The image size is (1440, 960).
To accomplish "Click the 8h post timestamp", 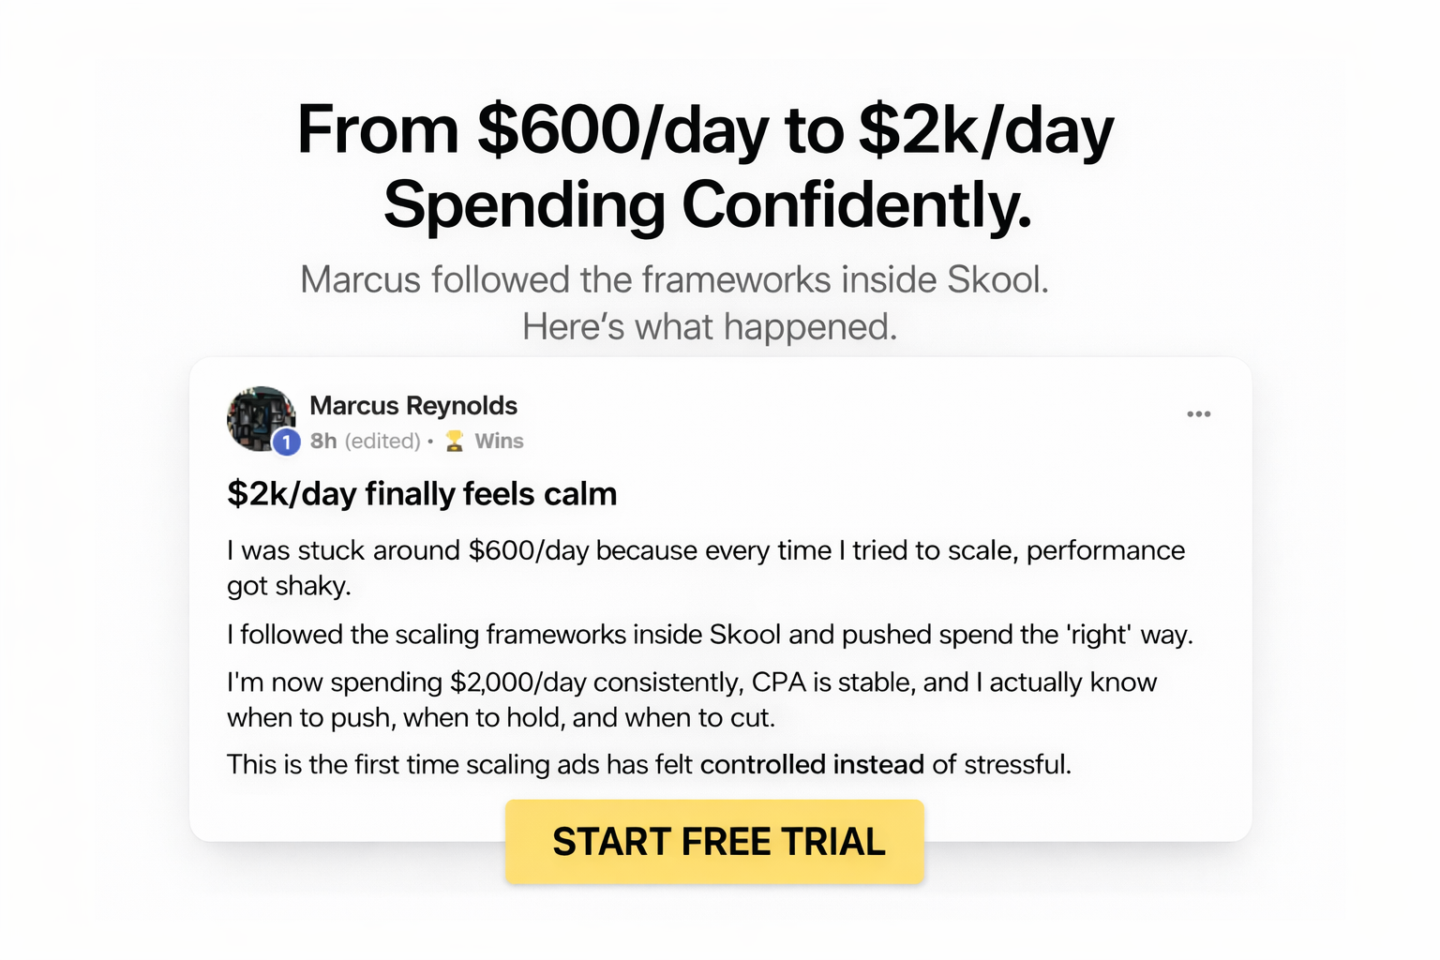I will tap(323, 441).
